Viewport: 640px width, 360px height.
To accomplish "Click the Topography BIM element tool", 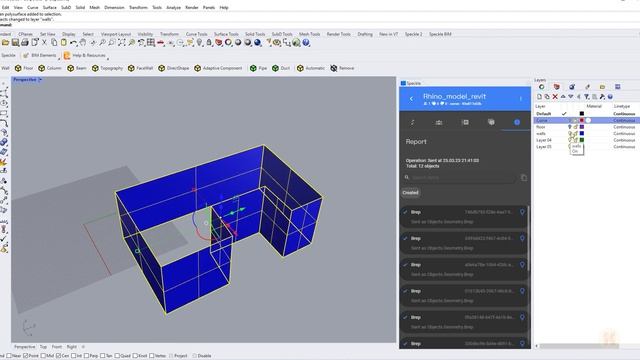I will pyautogui.click(x=107, y=68).
